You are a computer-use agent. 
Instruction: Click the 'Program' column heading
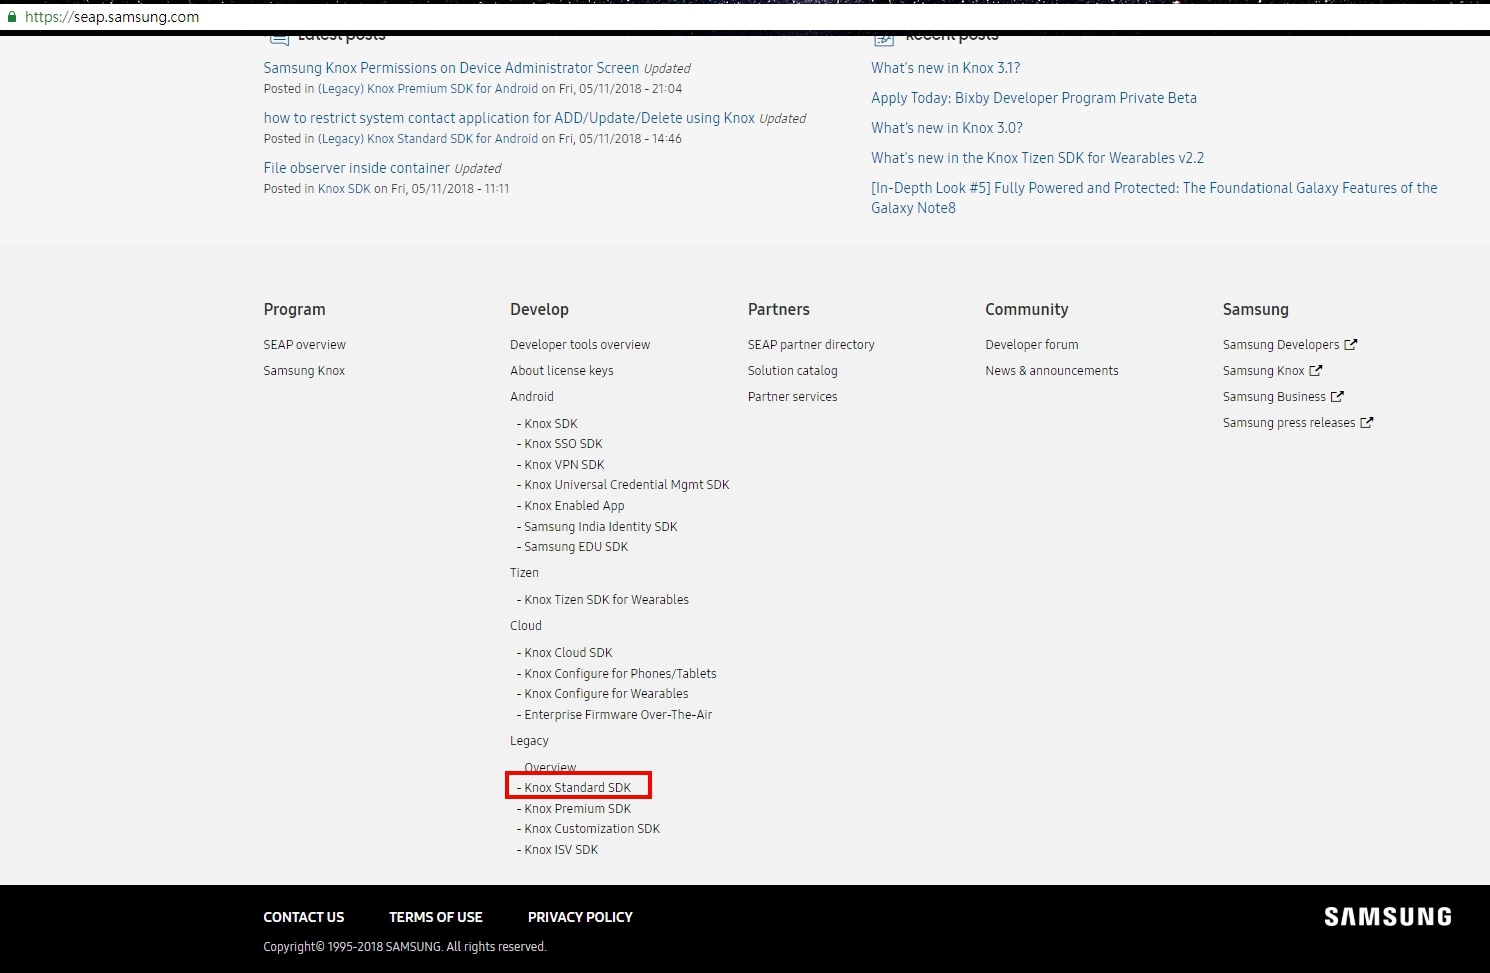pyautogui.click(x=294, y=310)
